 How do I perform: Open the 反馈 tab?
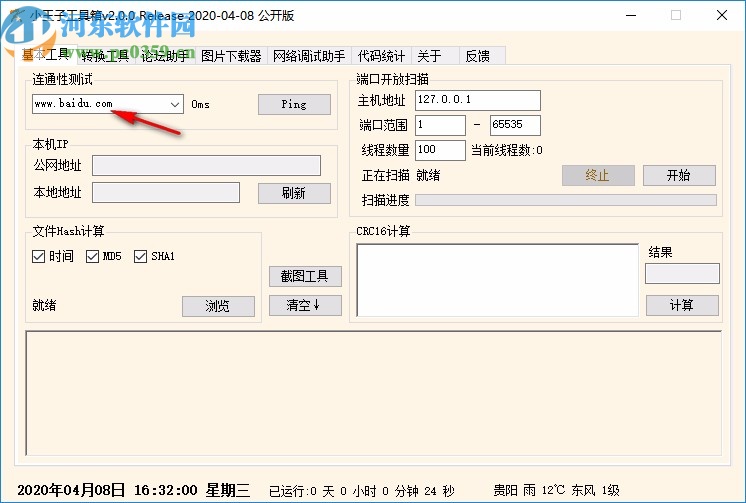(482, 56)
